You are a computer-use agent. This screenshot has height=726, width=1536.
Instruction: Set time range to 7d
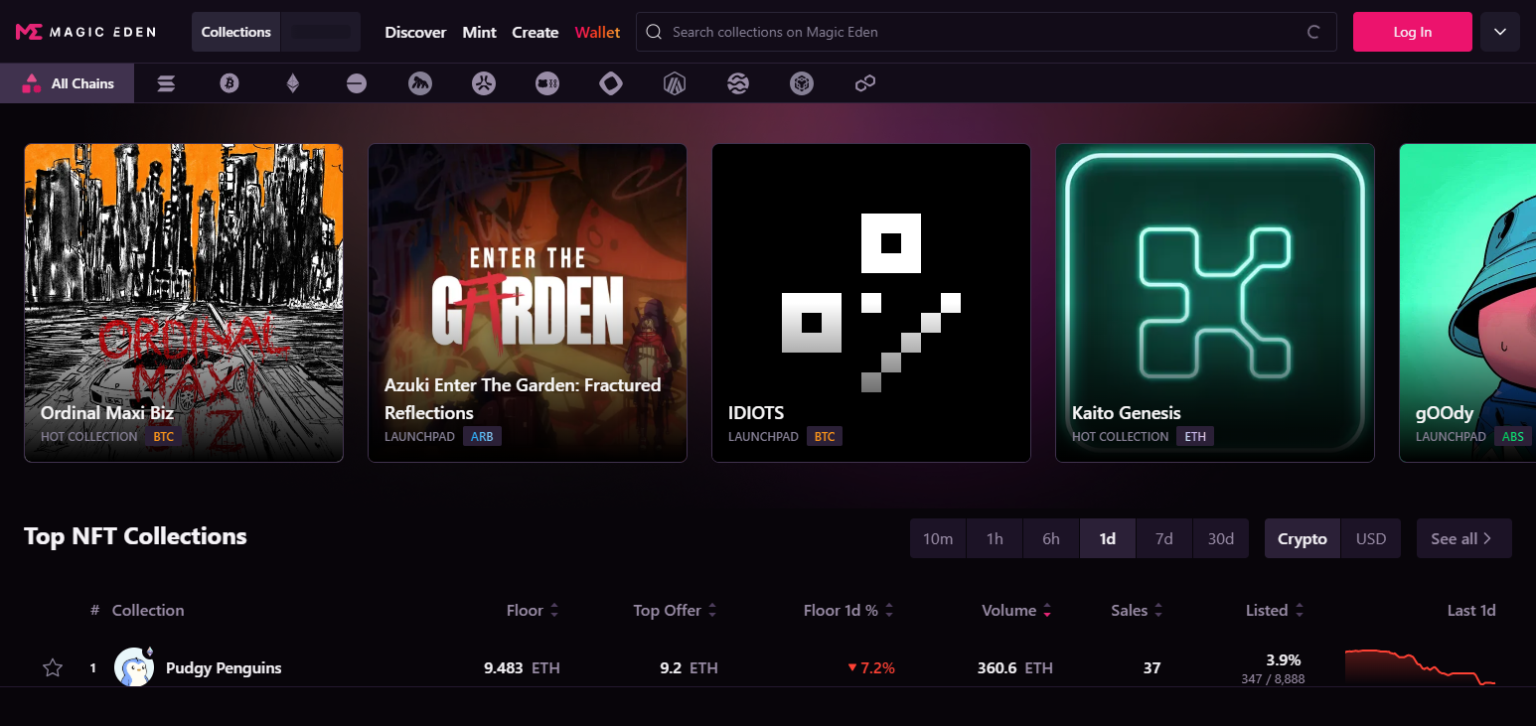pos(1163,539)
